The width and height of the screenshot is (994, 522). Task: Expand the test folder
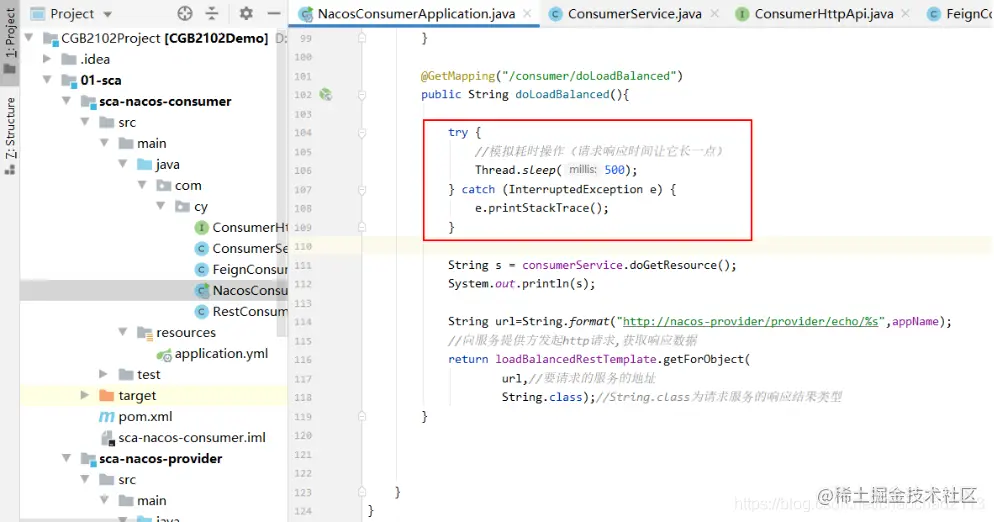[104, 374]
